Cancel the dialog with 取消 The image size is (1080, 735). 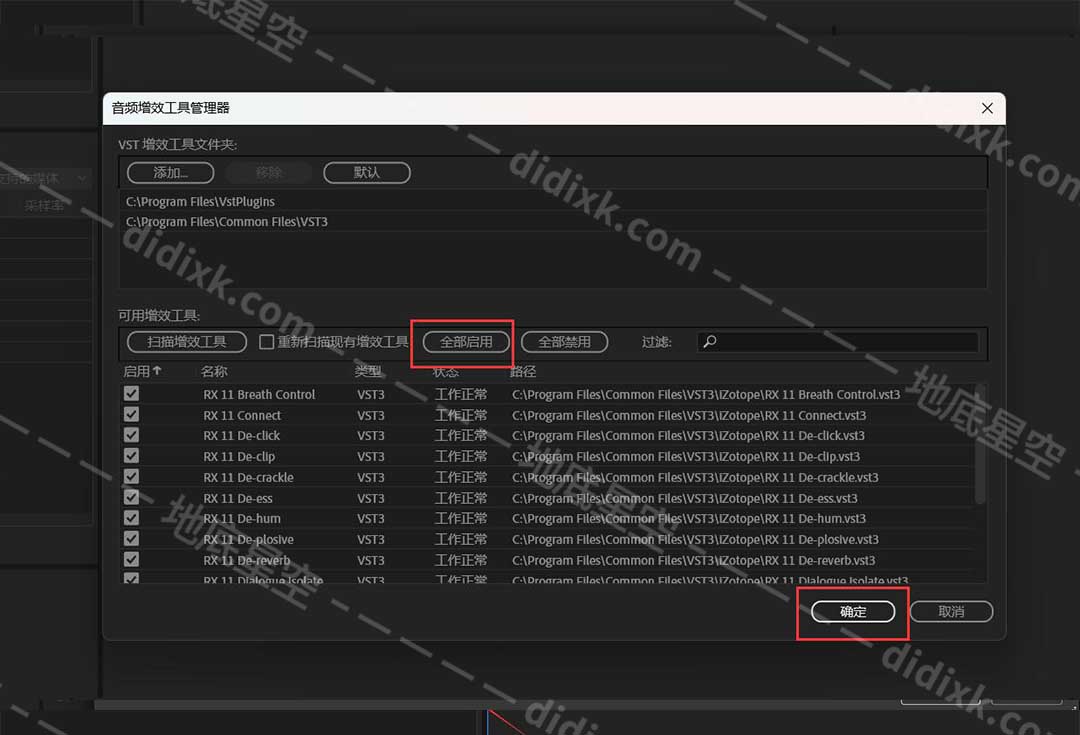pos(951,612)
